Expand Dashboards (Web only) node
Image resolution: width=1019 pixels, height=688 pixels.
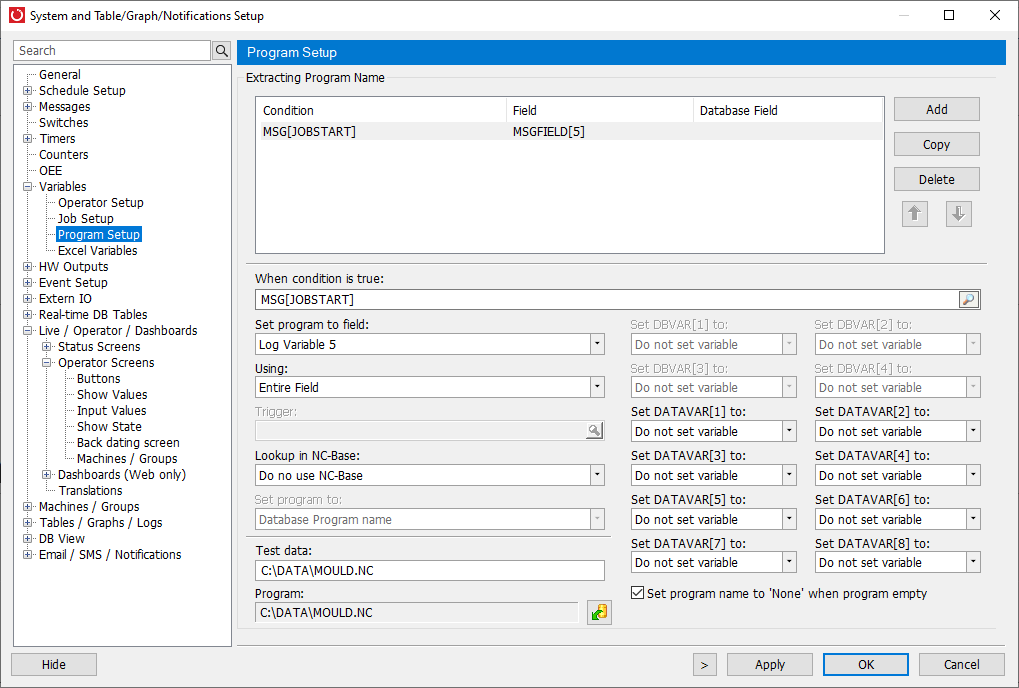pyautogui.click(x=46, y=475)
